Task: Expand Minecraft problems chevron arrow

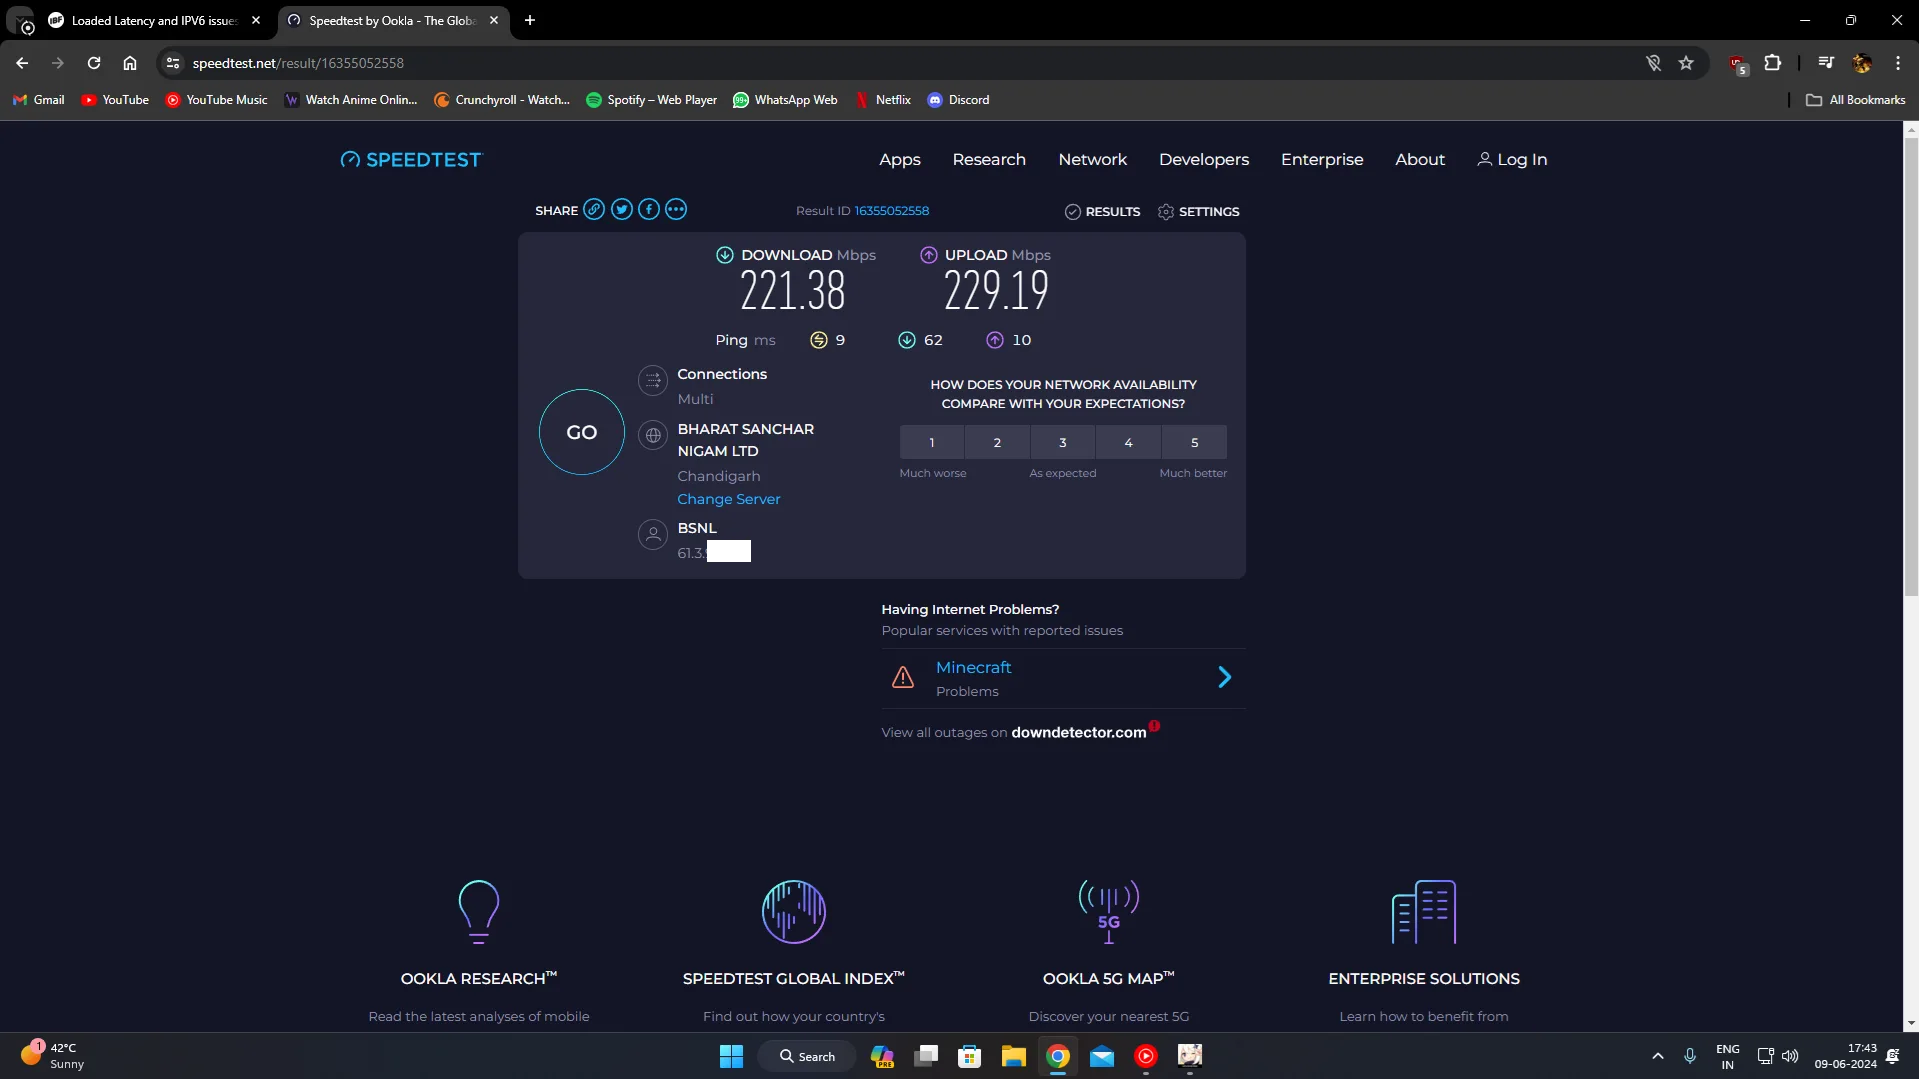Action: click(1224, 678)
